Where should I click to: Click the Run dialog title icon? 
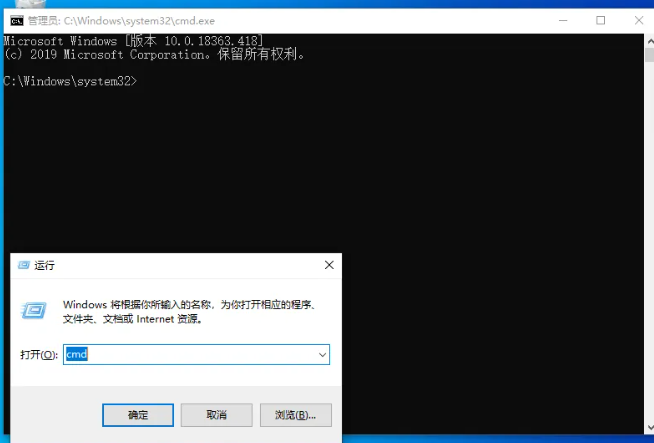pyautogui.click(x=24, y=265)
